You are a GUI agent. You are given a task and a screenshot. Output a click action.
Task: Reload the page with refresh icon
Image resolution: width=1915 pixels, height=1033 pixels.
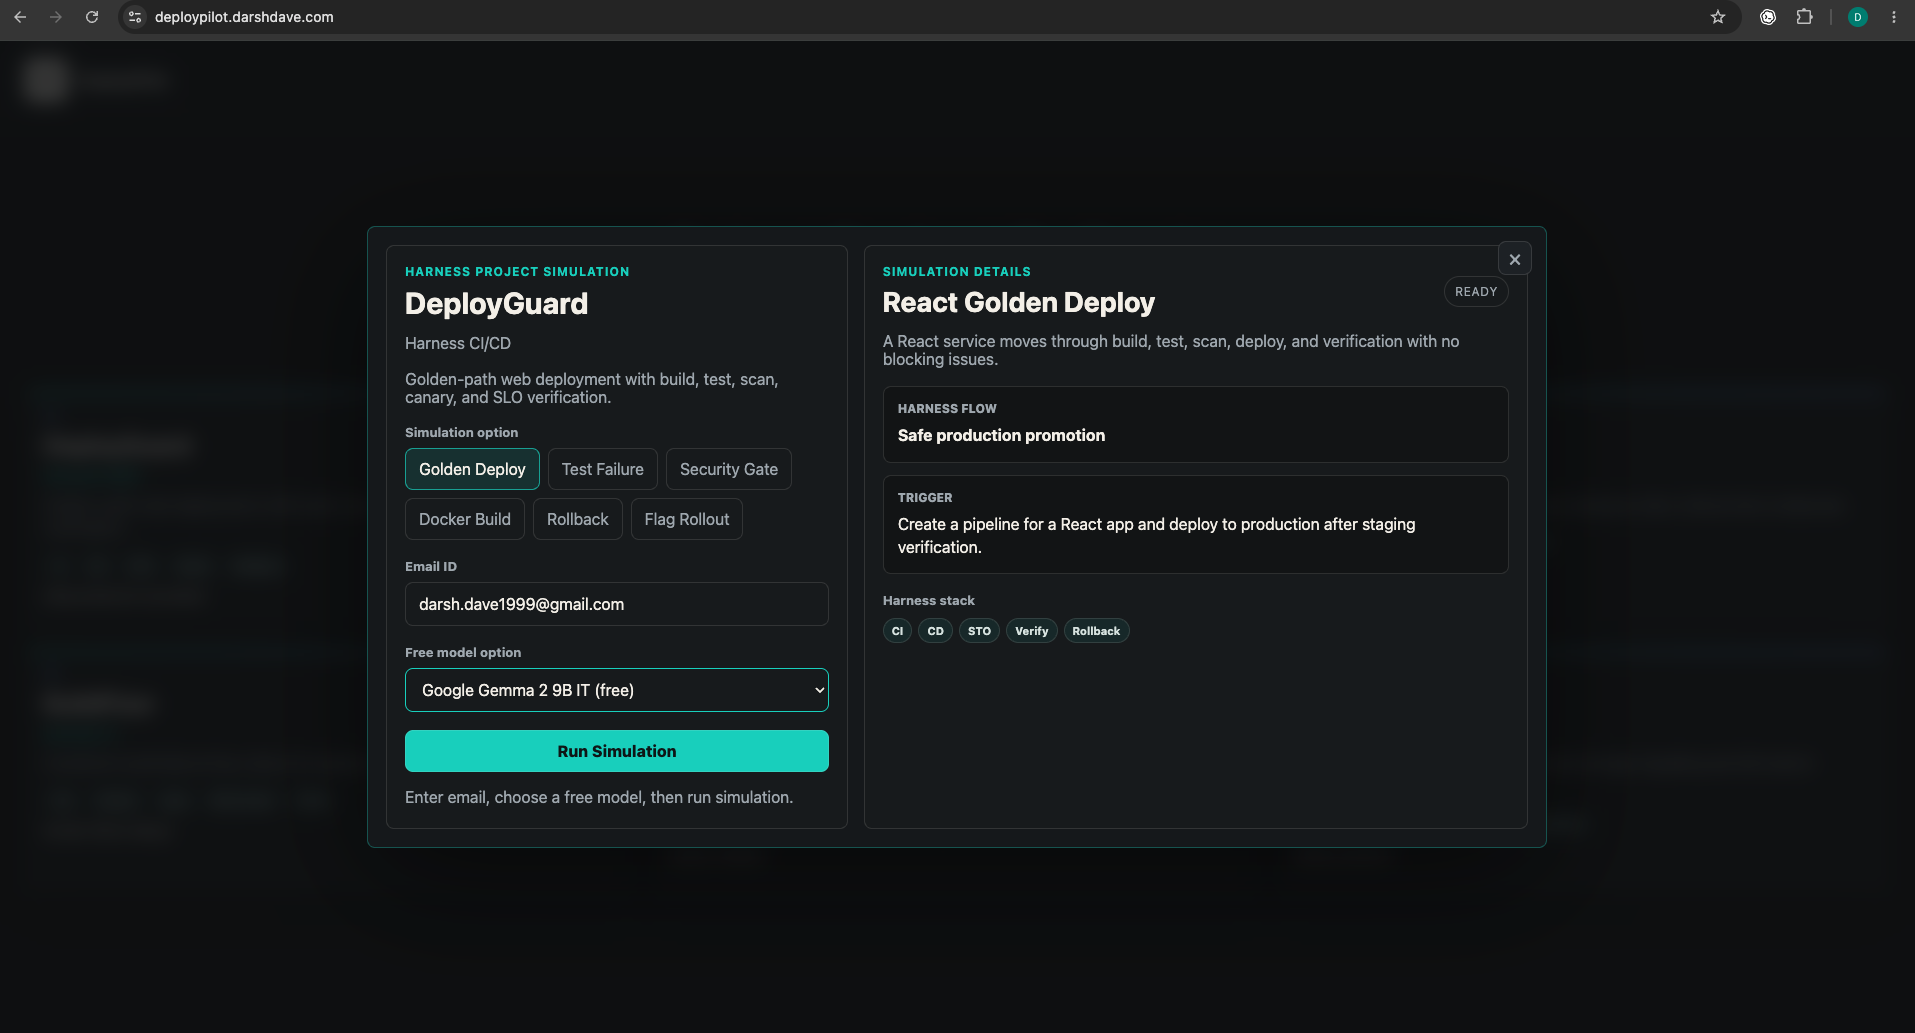click(x=92, y=17)
